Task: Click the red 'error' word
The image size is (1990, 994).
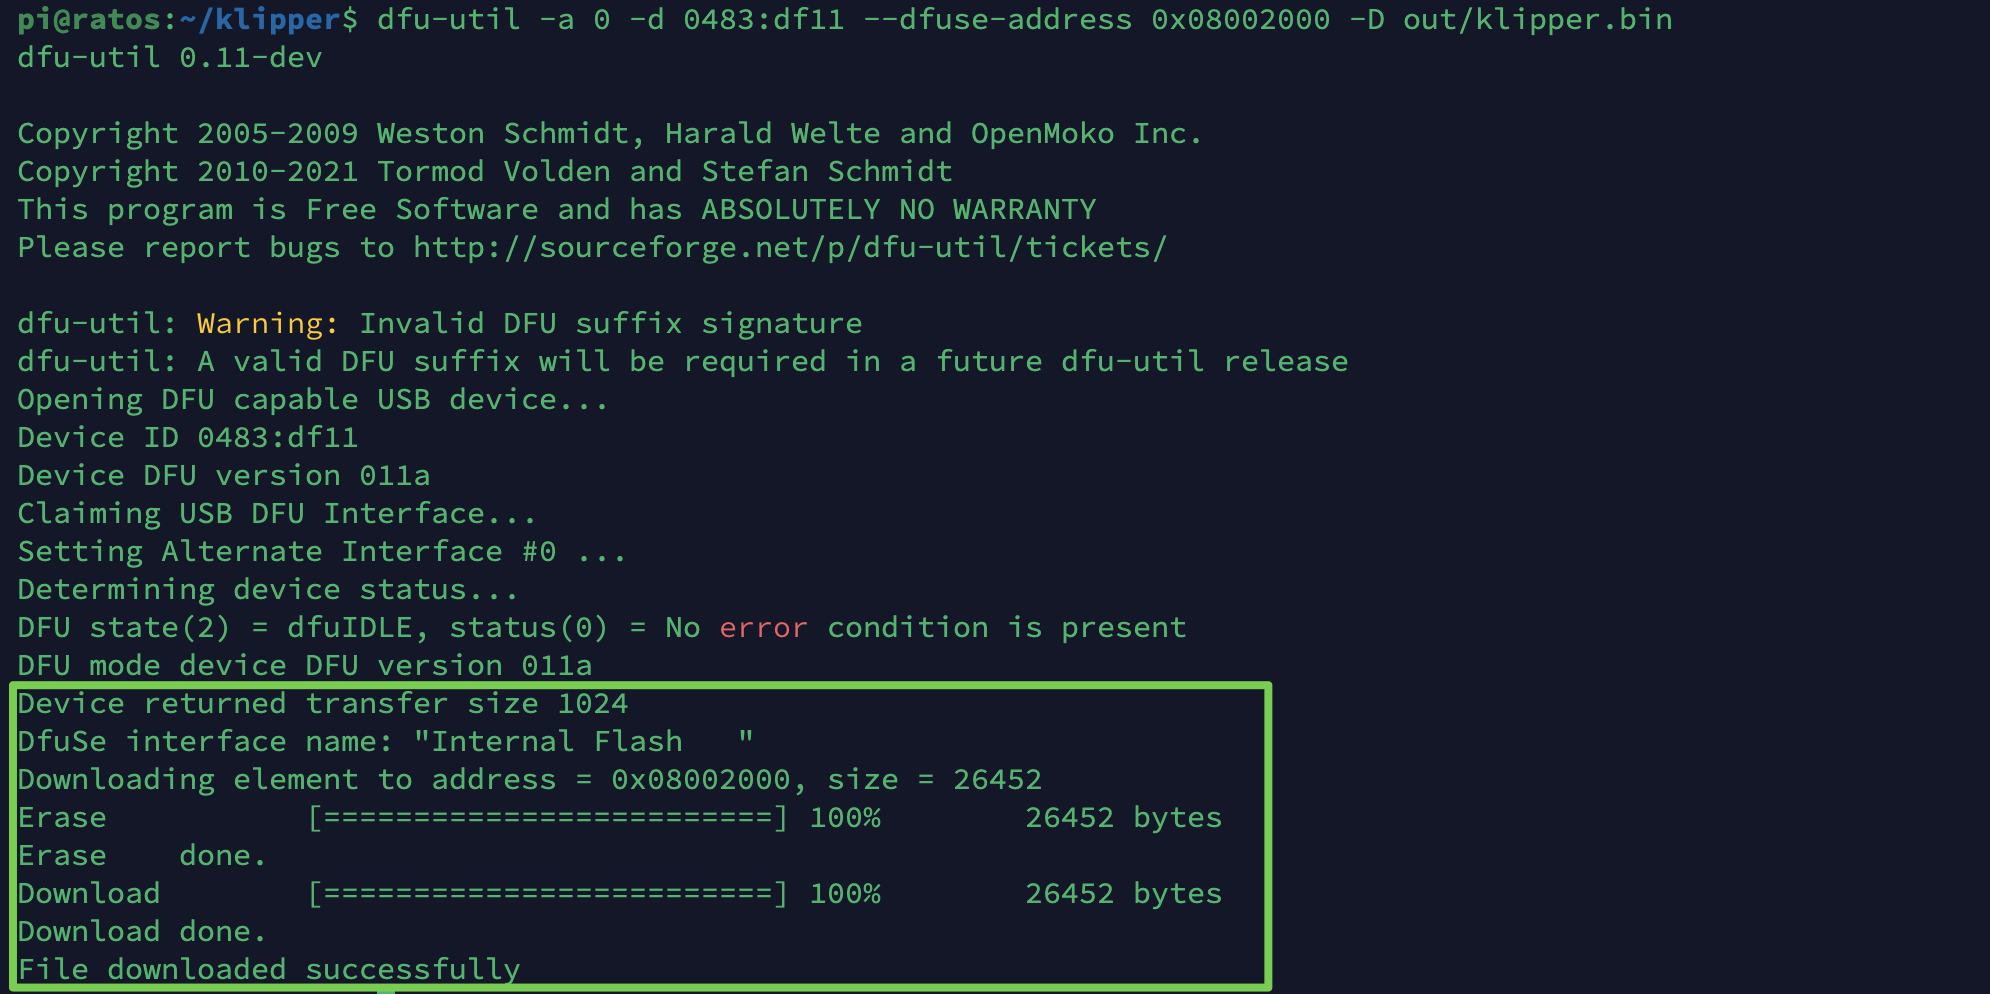Action: [763, 628]
